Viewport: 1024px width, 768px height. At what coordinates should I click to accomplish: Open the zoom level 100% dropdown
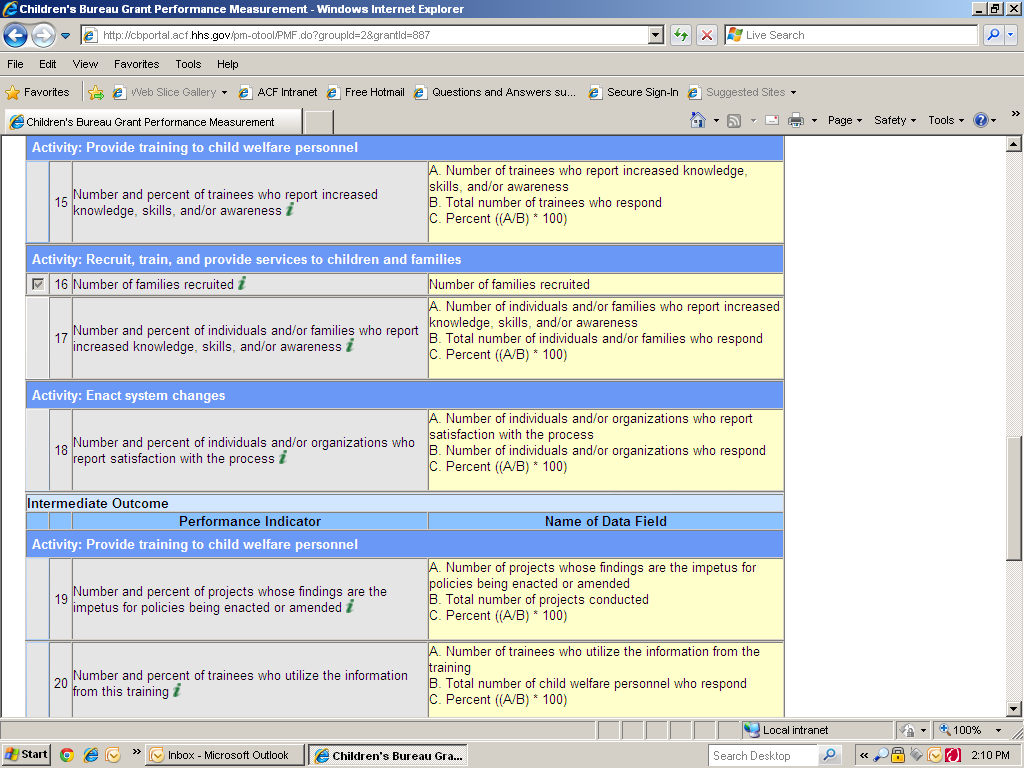[997, 730]
